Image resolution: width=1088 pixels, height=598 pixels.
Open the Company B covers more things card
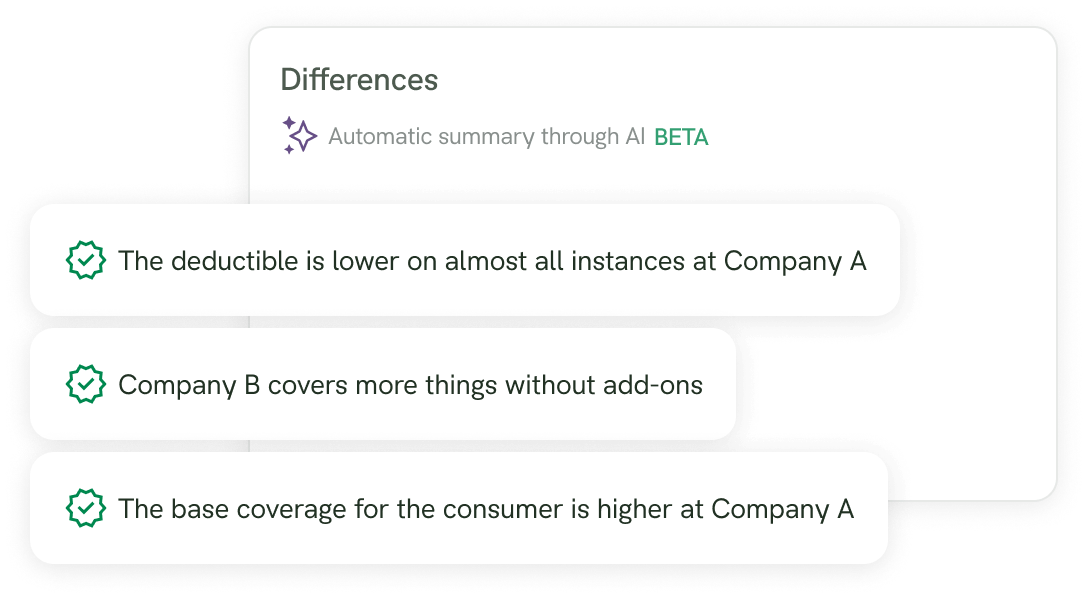[x=383, y=384]
